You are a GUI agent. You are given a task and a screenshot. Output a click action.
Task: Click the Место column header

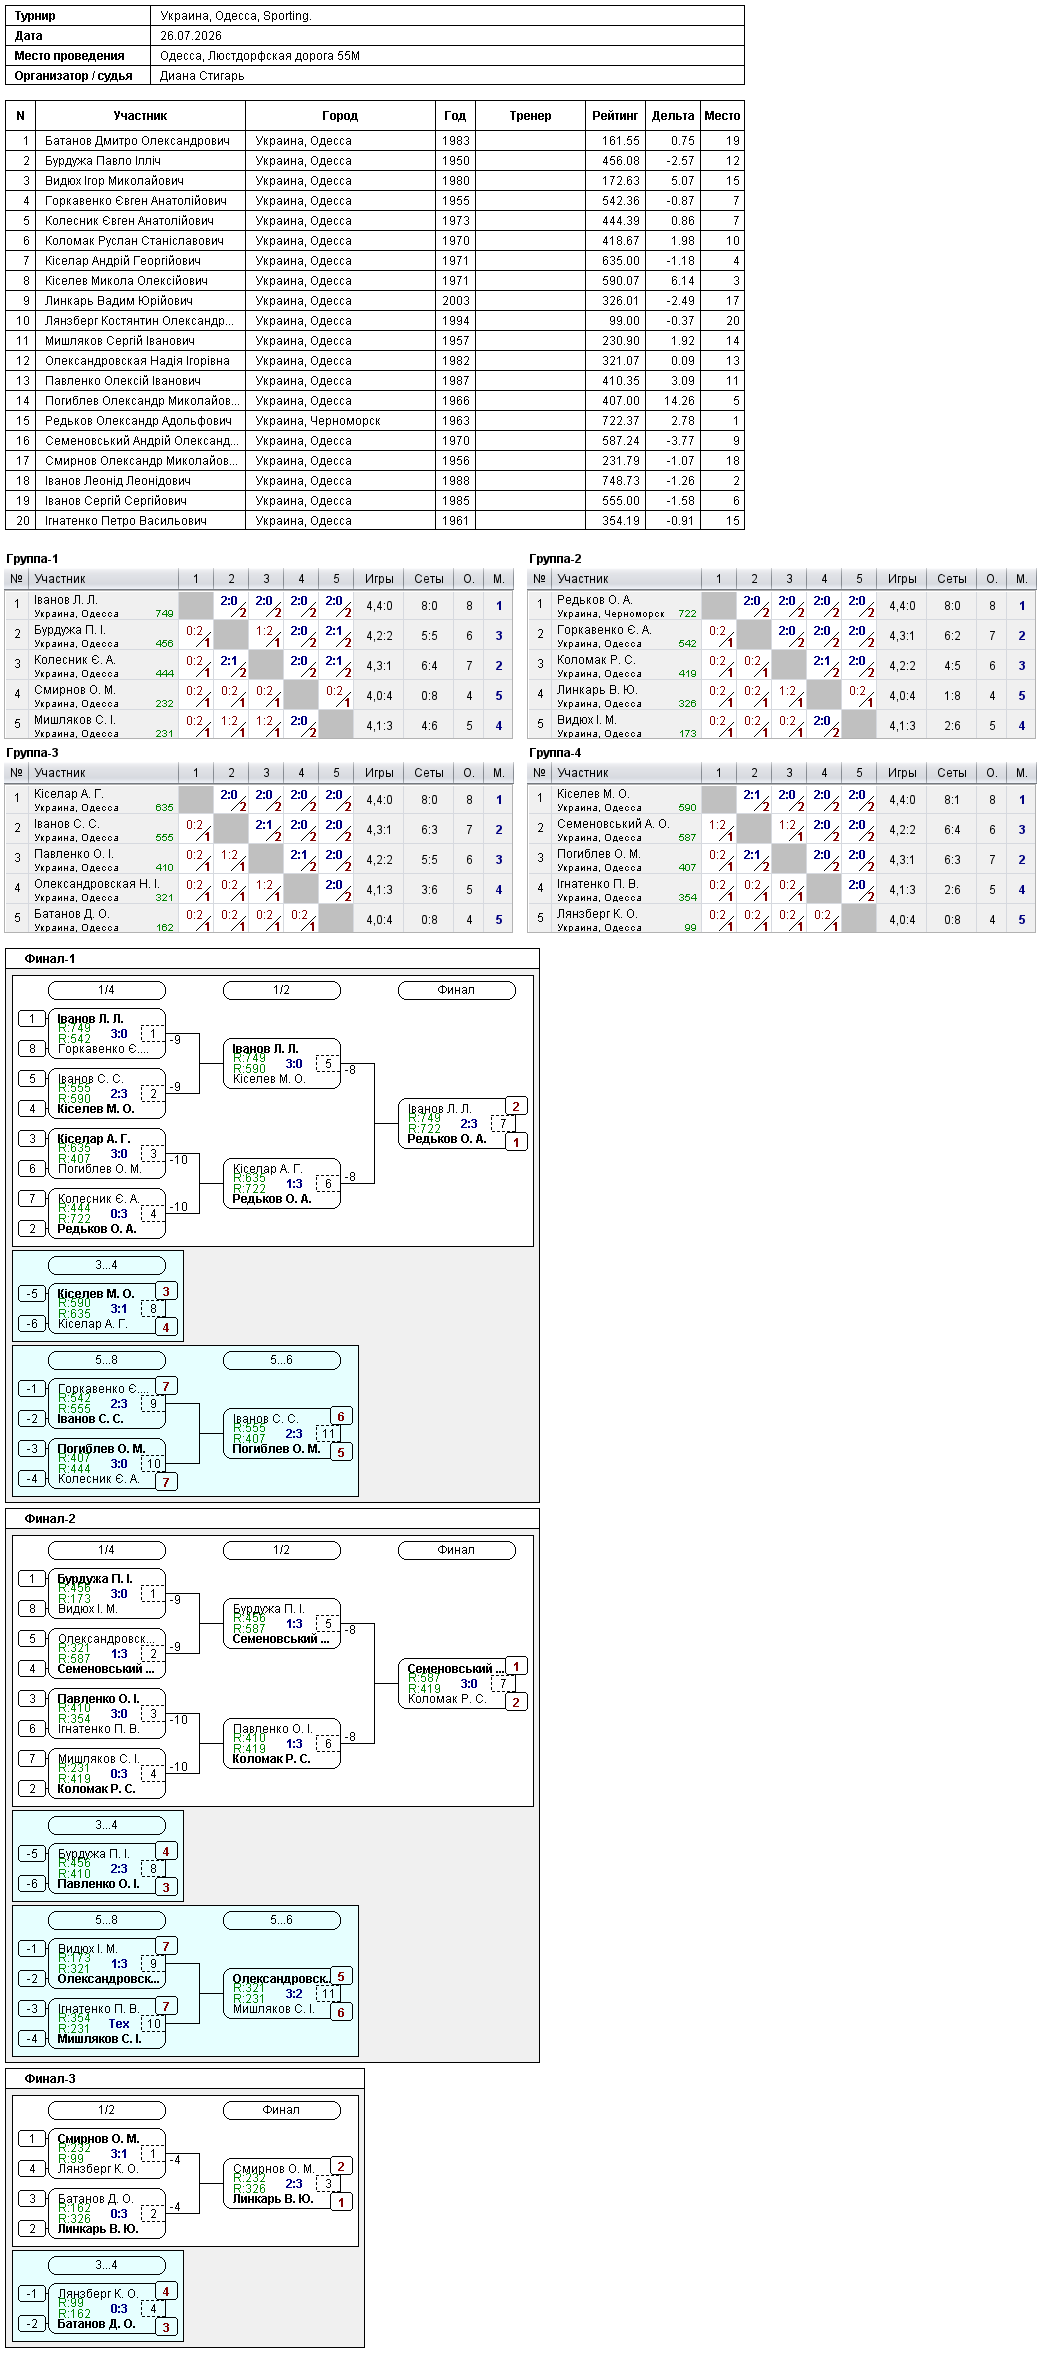click(722, 116)
